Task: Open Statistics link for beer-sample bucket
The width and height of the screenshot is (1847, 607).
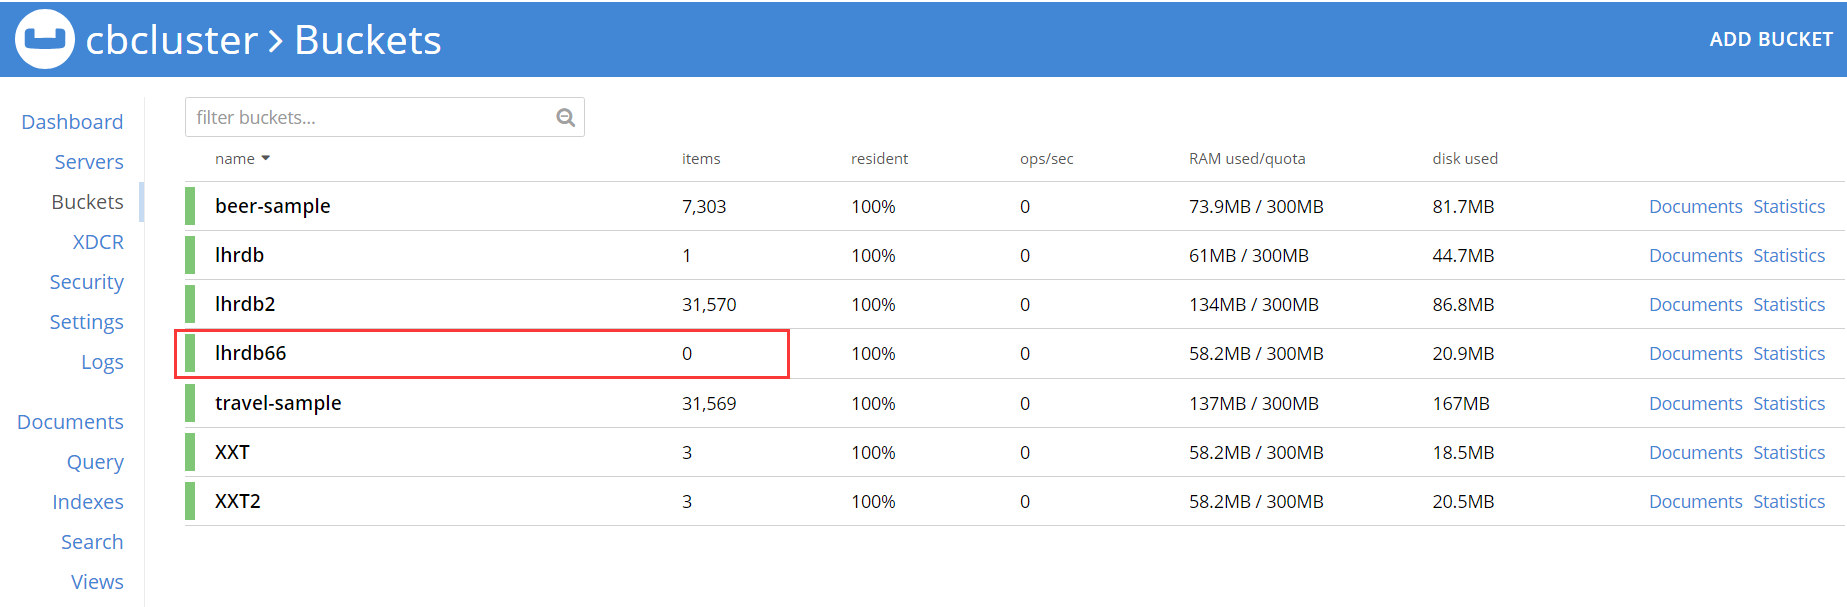Action: coord(1789,206)
